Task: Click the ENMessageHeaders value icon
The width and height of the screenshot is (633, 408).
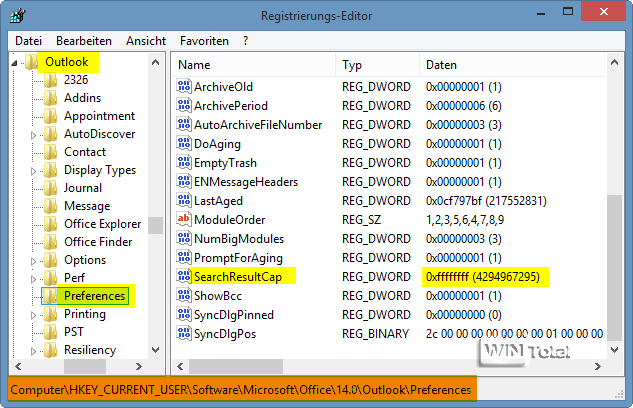Action: click(184, 181)
